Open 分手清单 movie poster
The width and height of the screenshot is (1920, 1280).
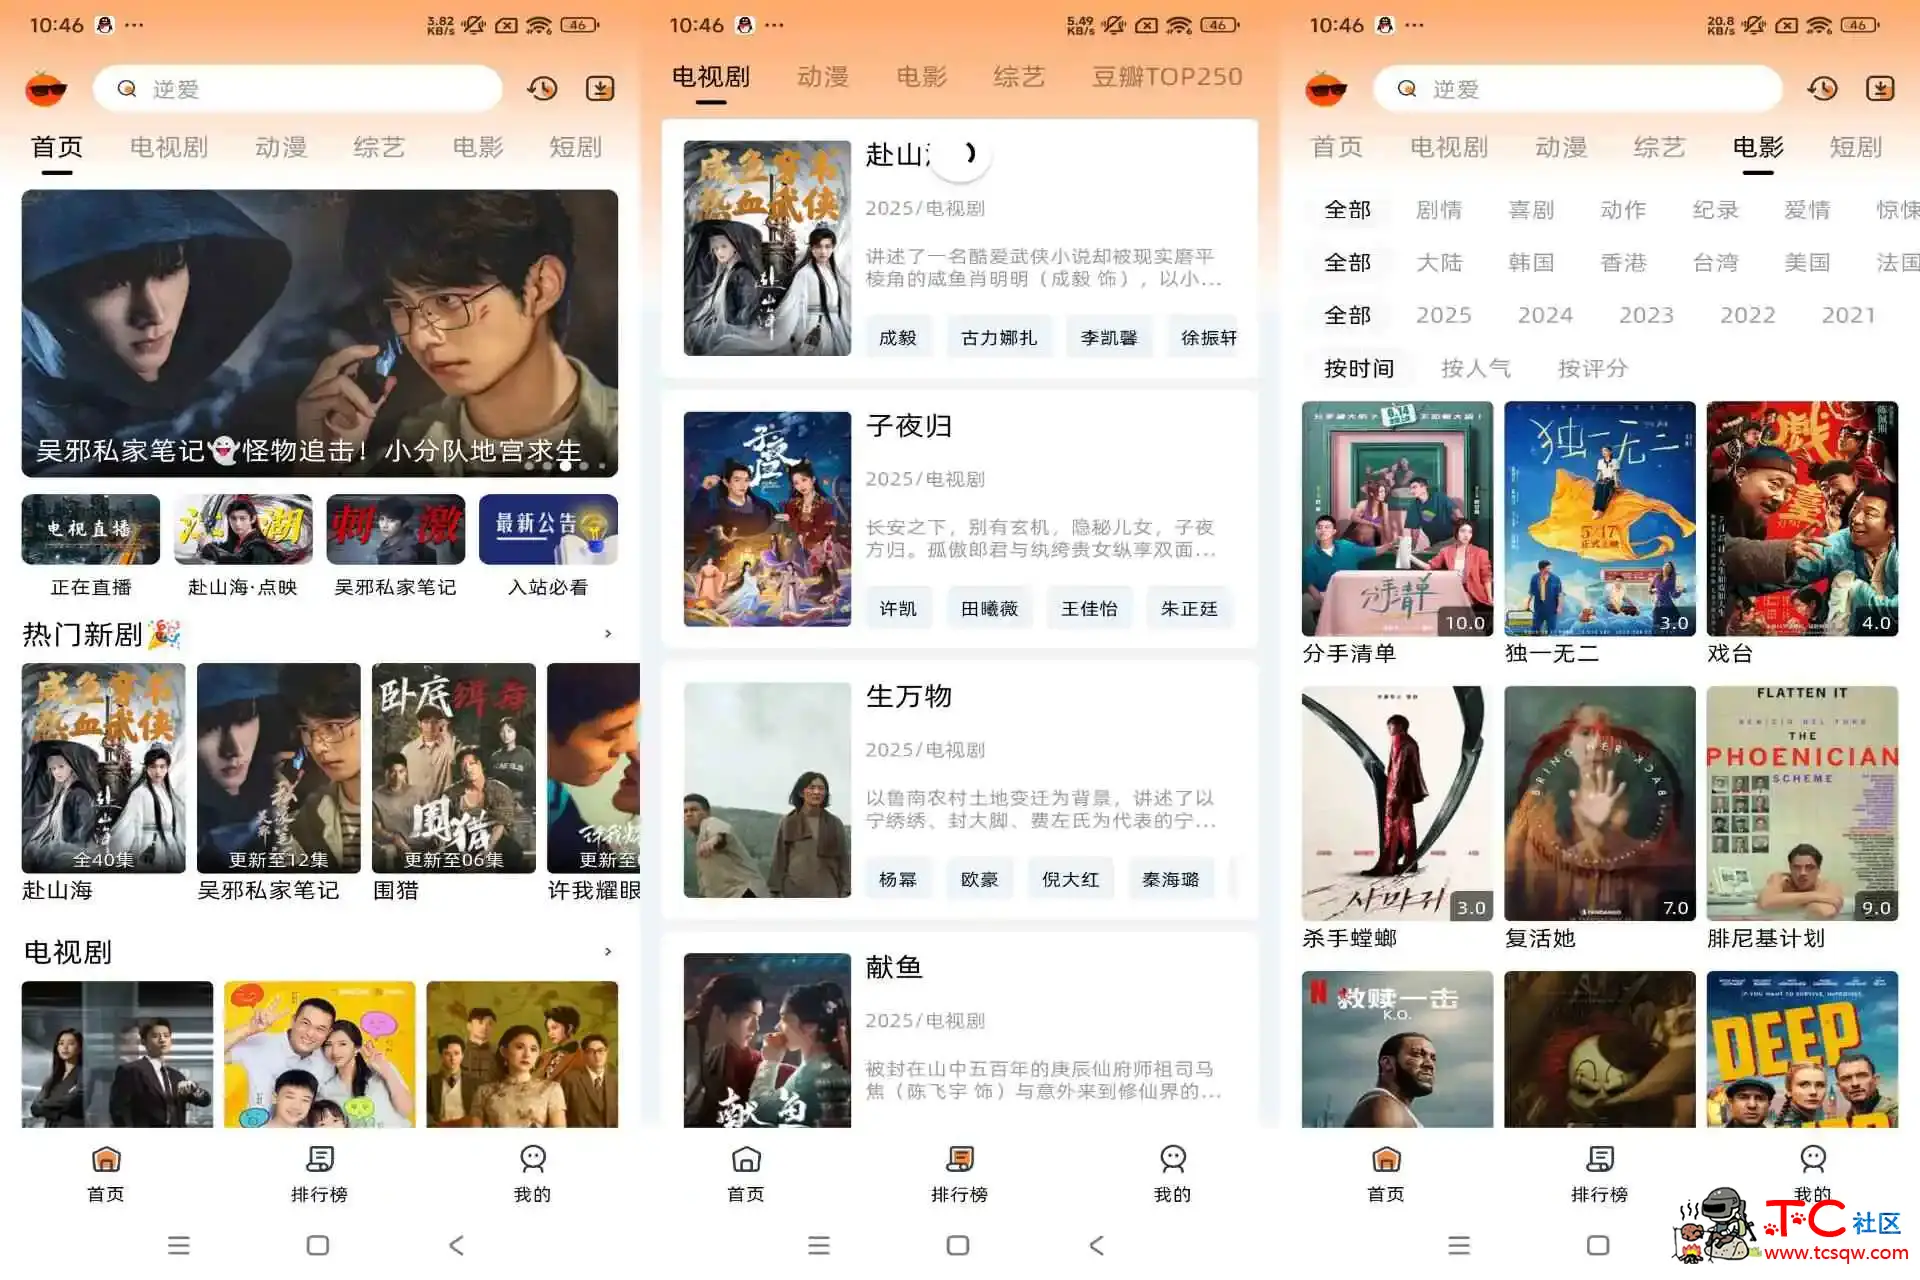point(1397,519)
